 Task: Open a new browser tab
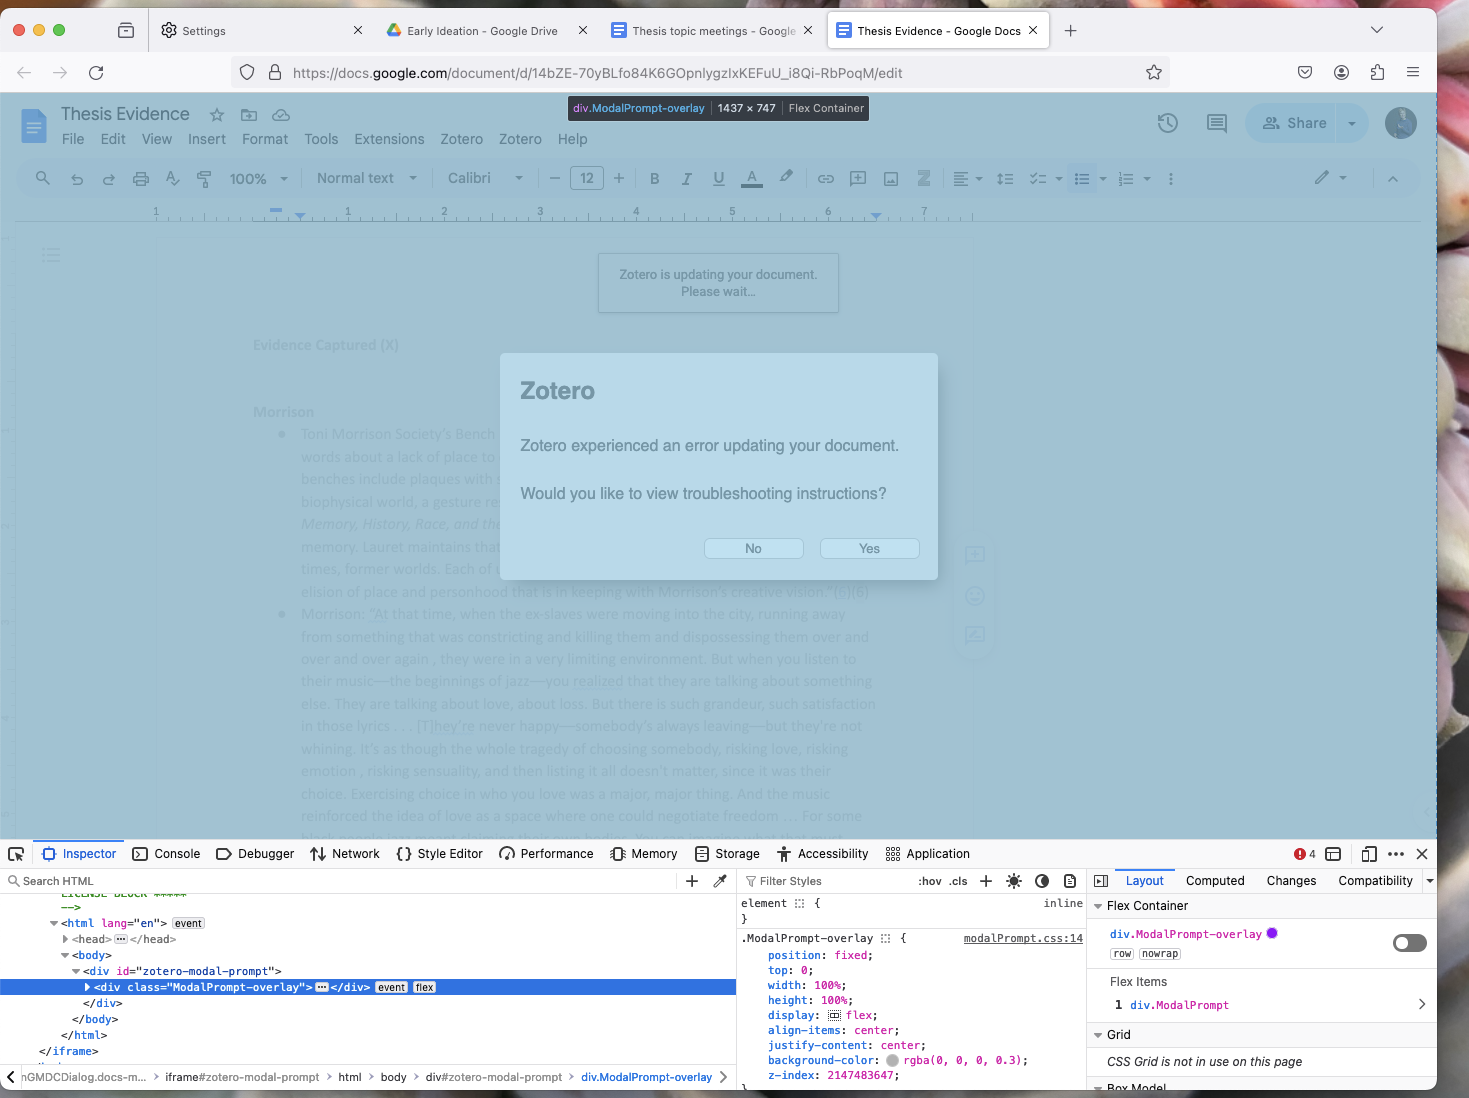pyautogui.click(x=1070, y=31)
